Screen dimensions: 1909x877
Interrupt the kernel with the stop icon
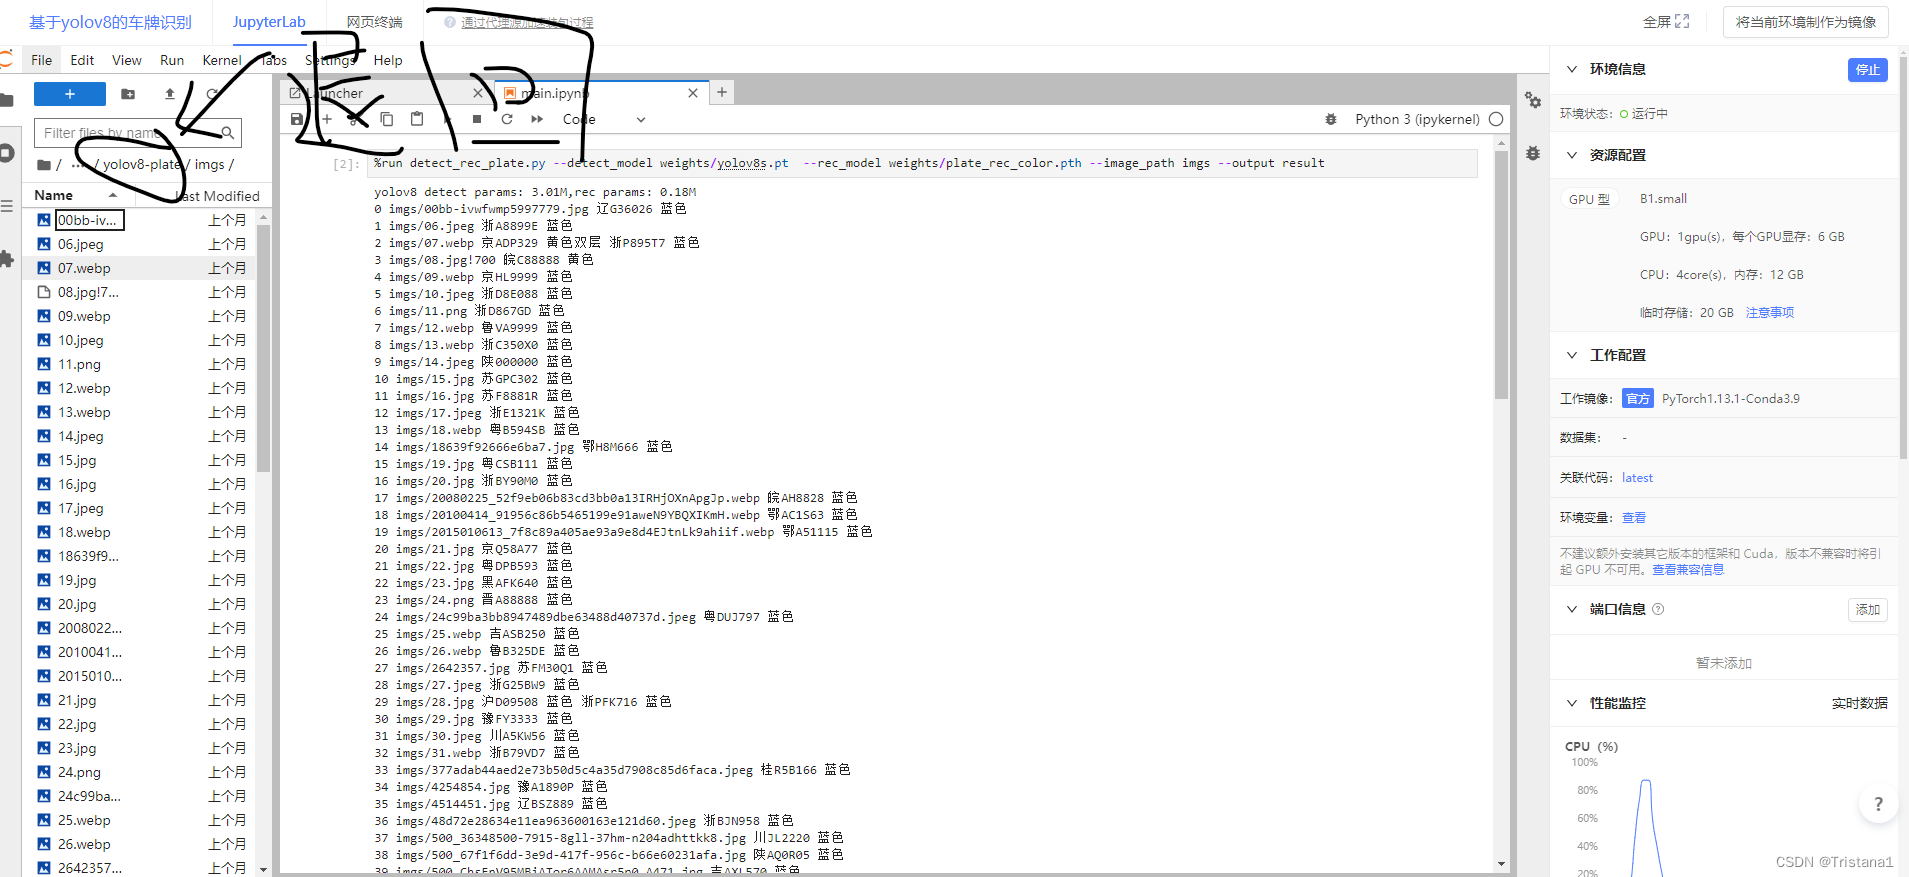[x=477, y=119]
